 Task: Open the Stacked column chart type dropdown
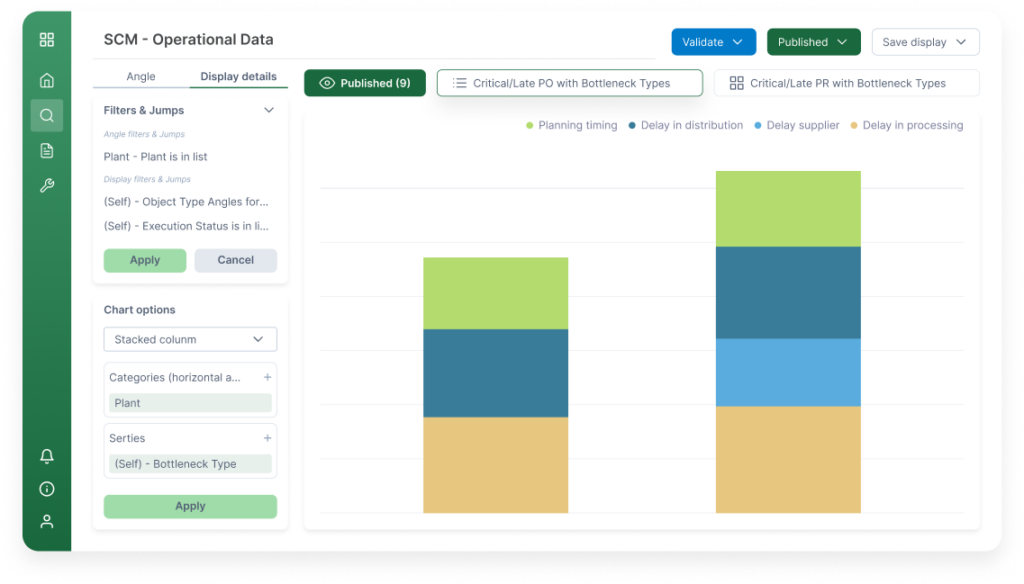tap(190, 339)
